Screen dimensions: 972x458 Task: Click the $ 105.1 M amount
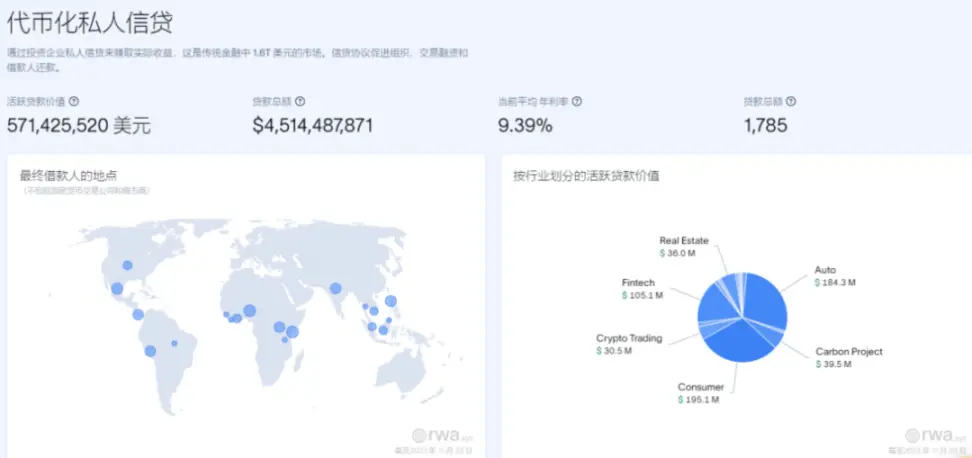click(643, 296)
